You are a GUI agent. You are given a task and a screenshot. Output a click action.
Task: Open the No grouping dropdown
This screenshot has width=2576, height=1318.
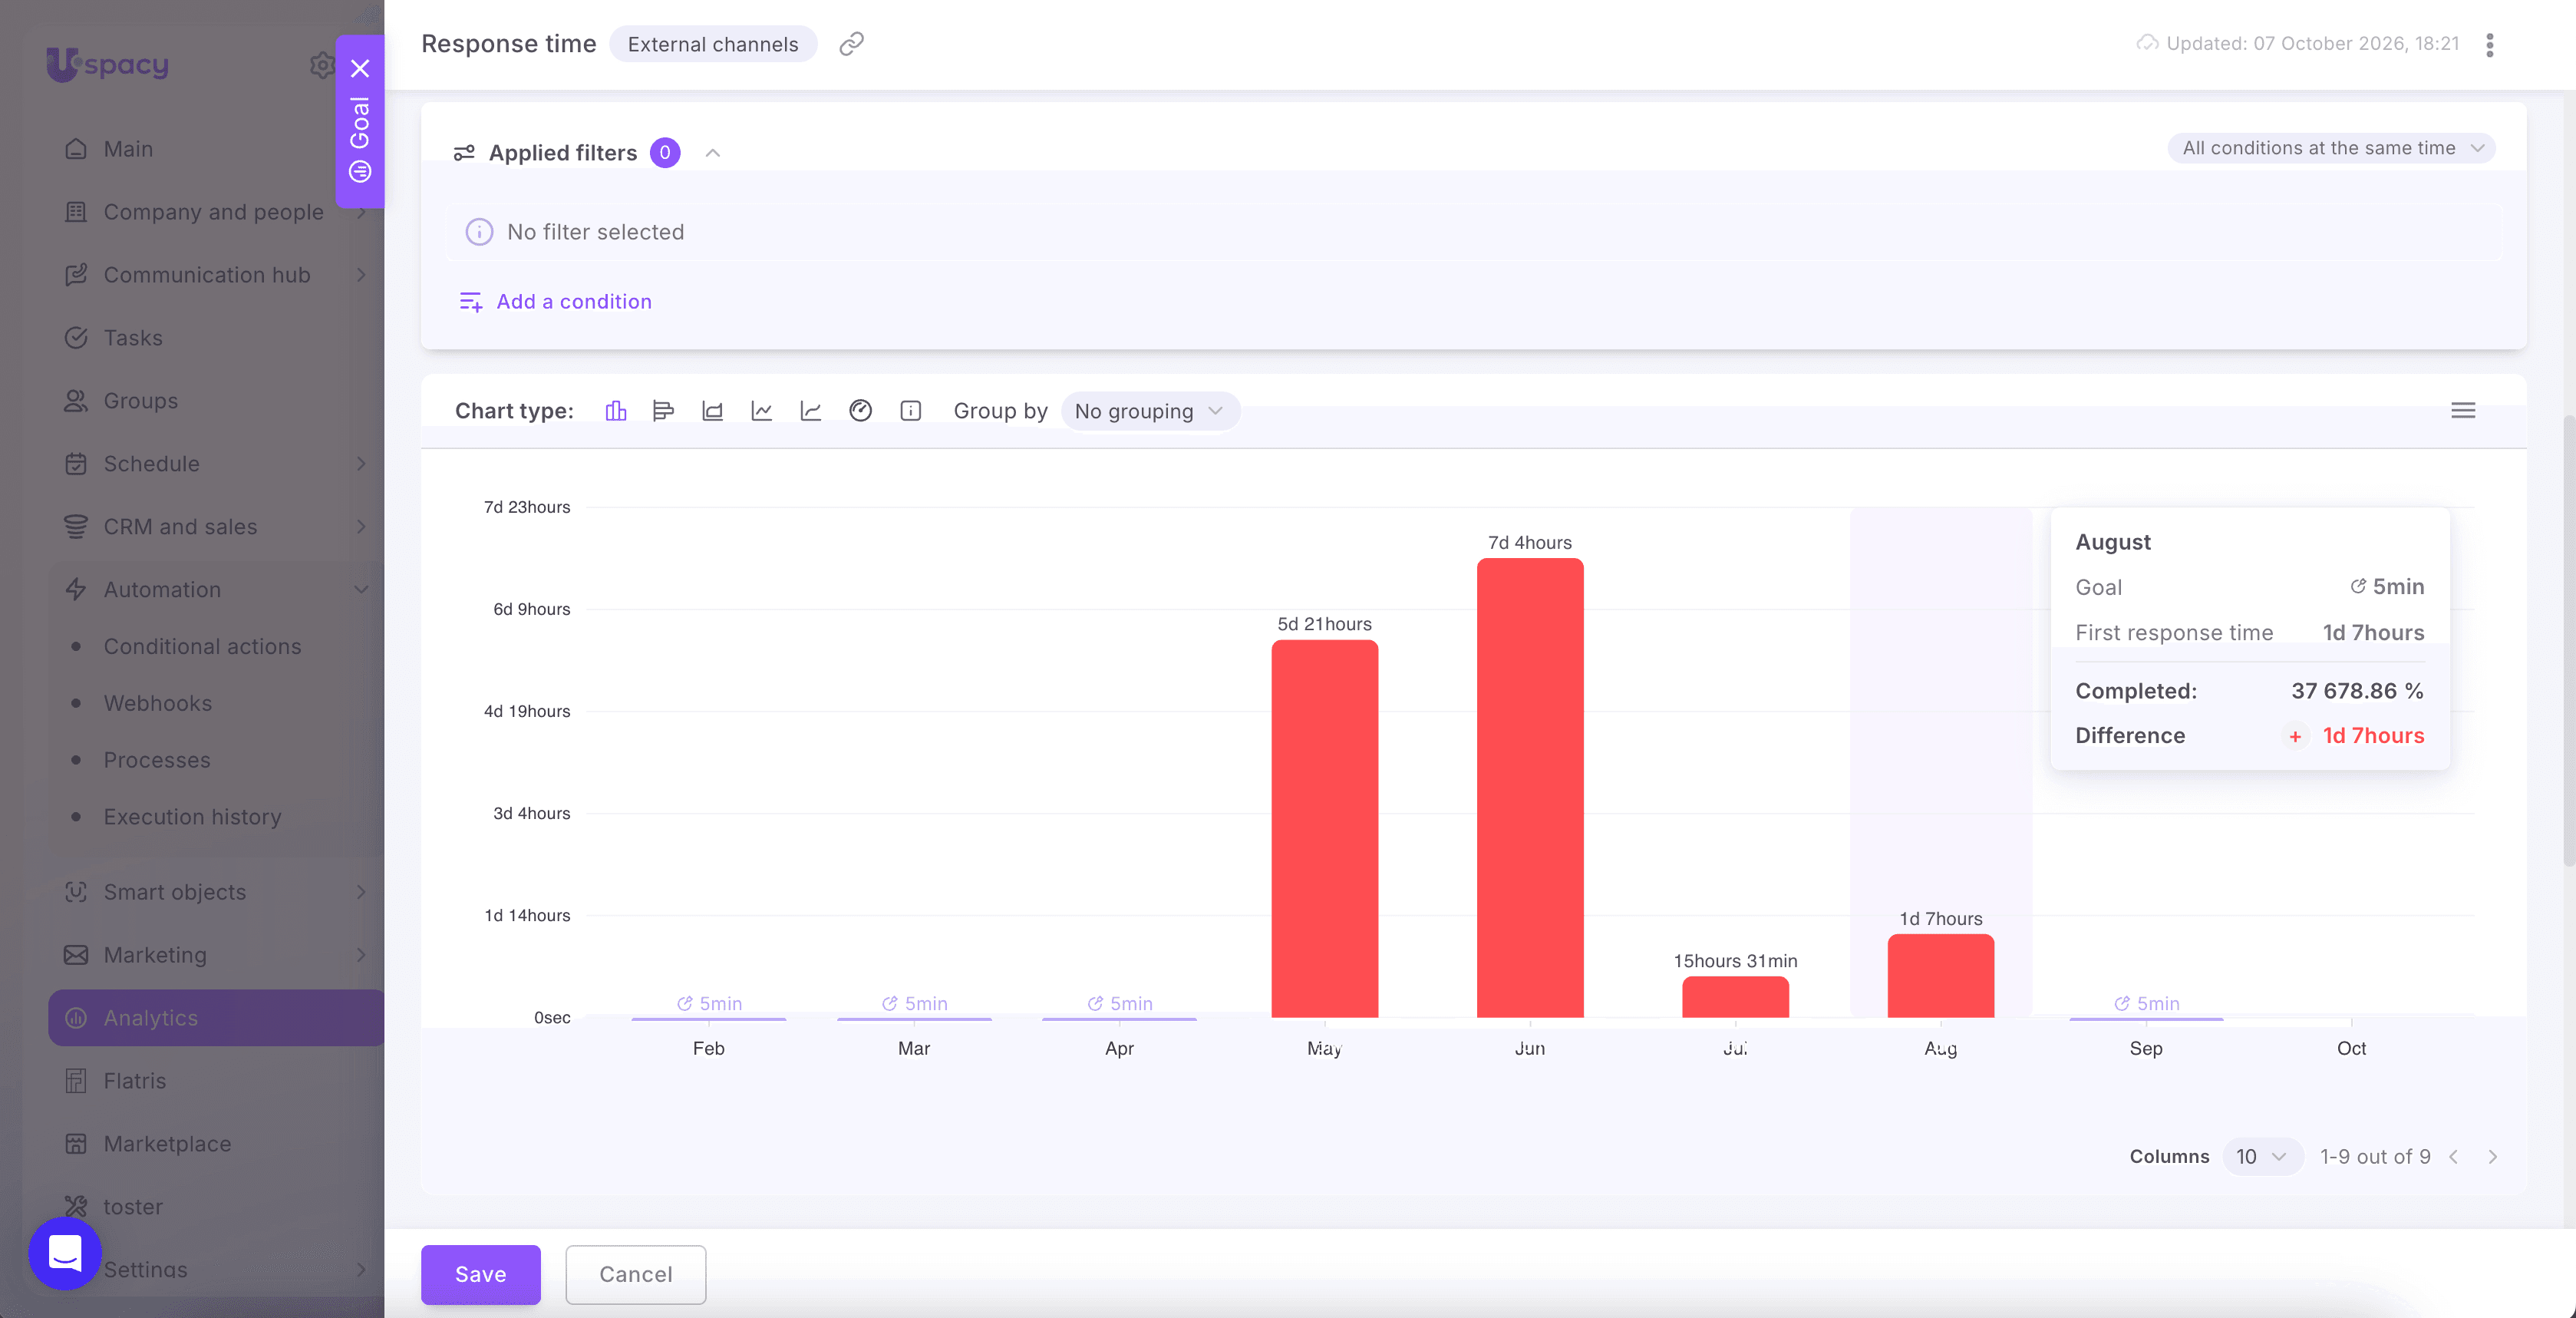coord(1150,411)
